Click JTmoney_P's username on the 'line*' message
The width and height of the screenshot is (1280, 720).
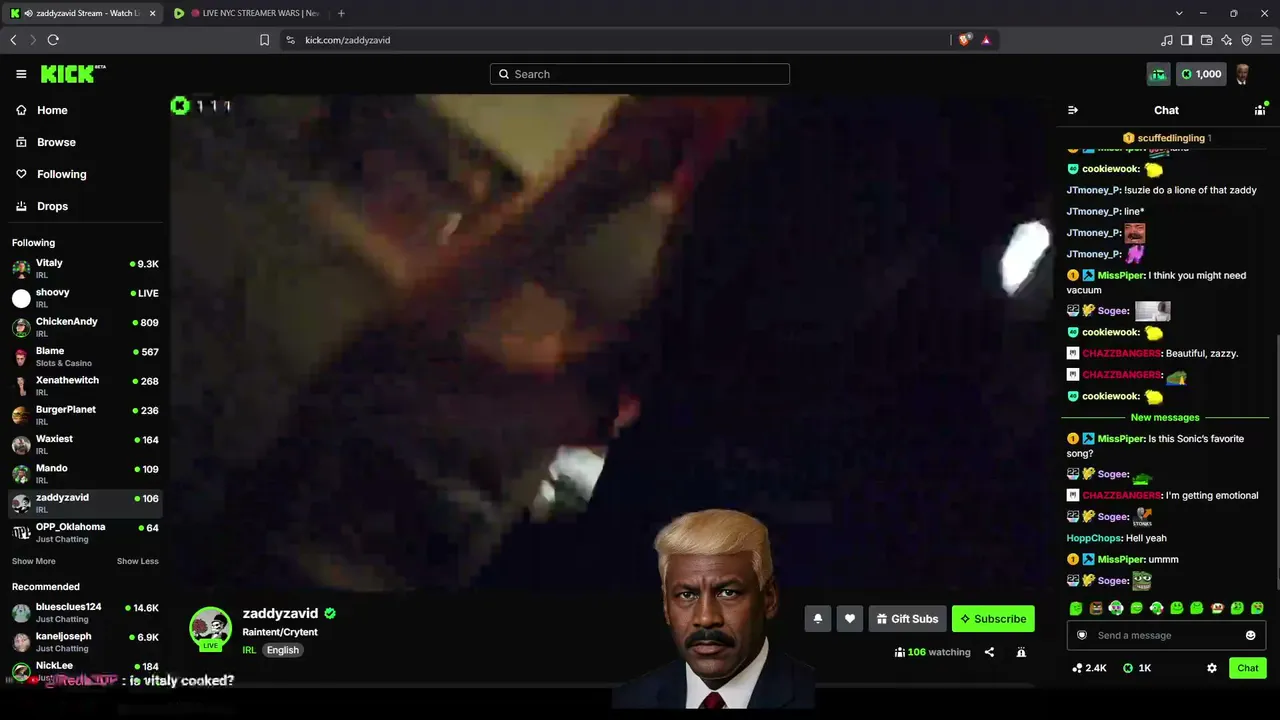pos(1094,211)
